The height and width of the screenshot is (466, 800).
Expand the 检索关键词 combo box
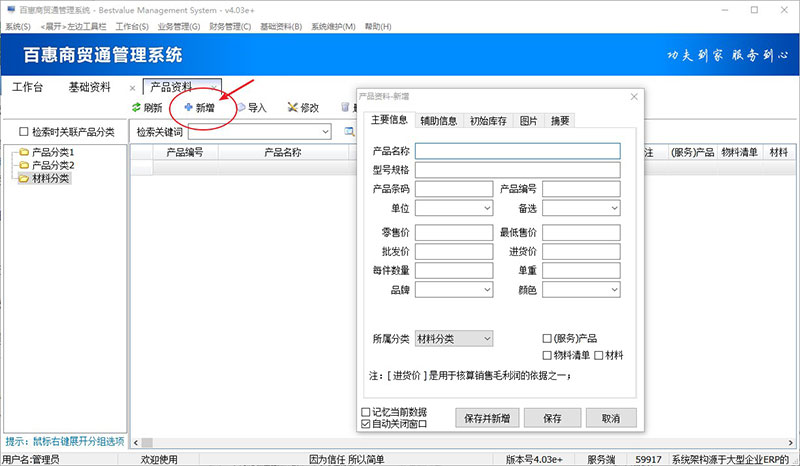tap(326, 132)
